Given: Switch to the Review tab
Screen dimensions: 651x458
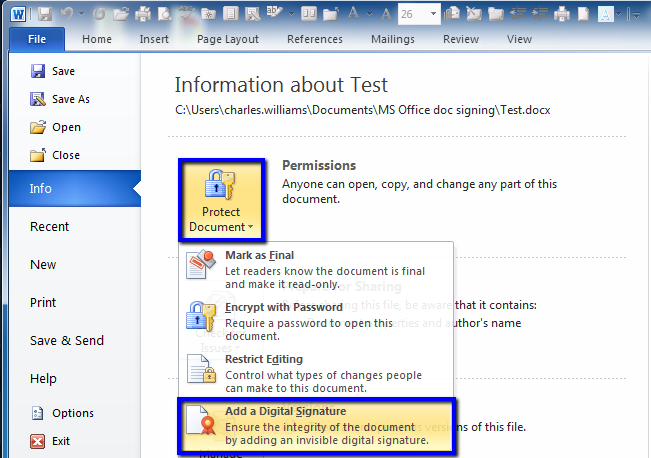Looking at the screenshot, I should (461, 39).
